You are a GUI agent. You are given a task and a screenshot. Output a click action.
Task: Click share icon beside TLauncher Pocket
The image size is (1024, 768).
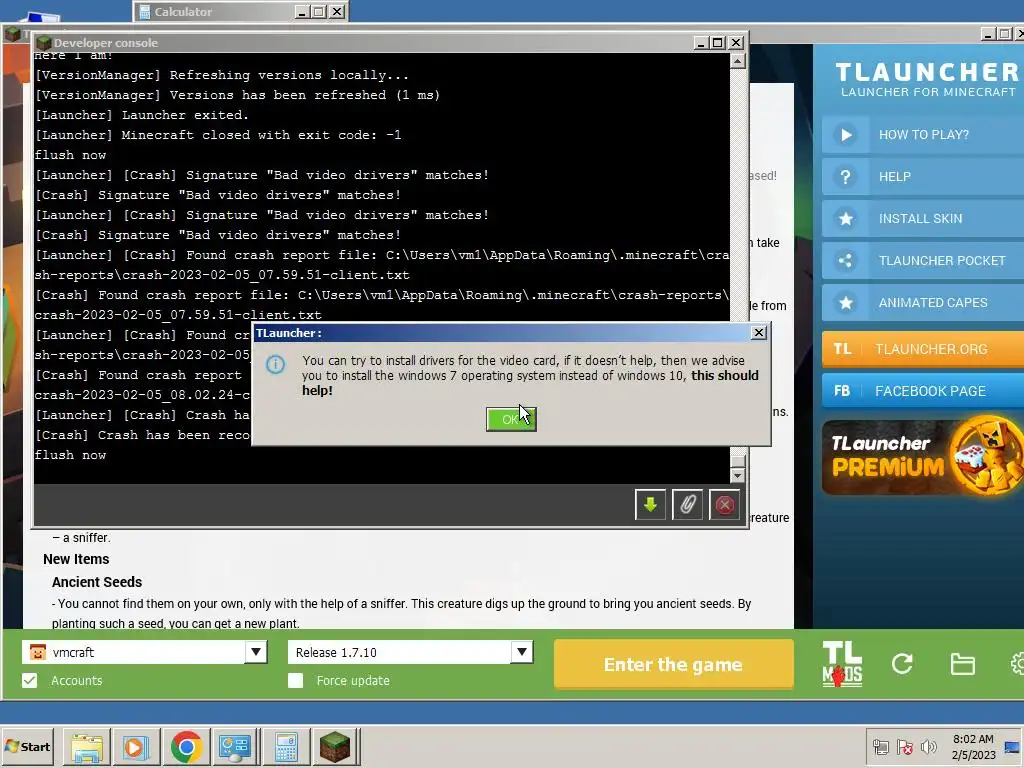[x=846, y=261]
